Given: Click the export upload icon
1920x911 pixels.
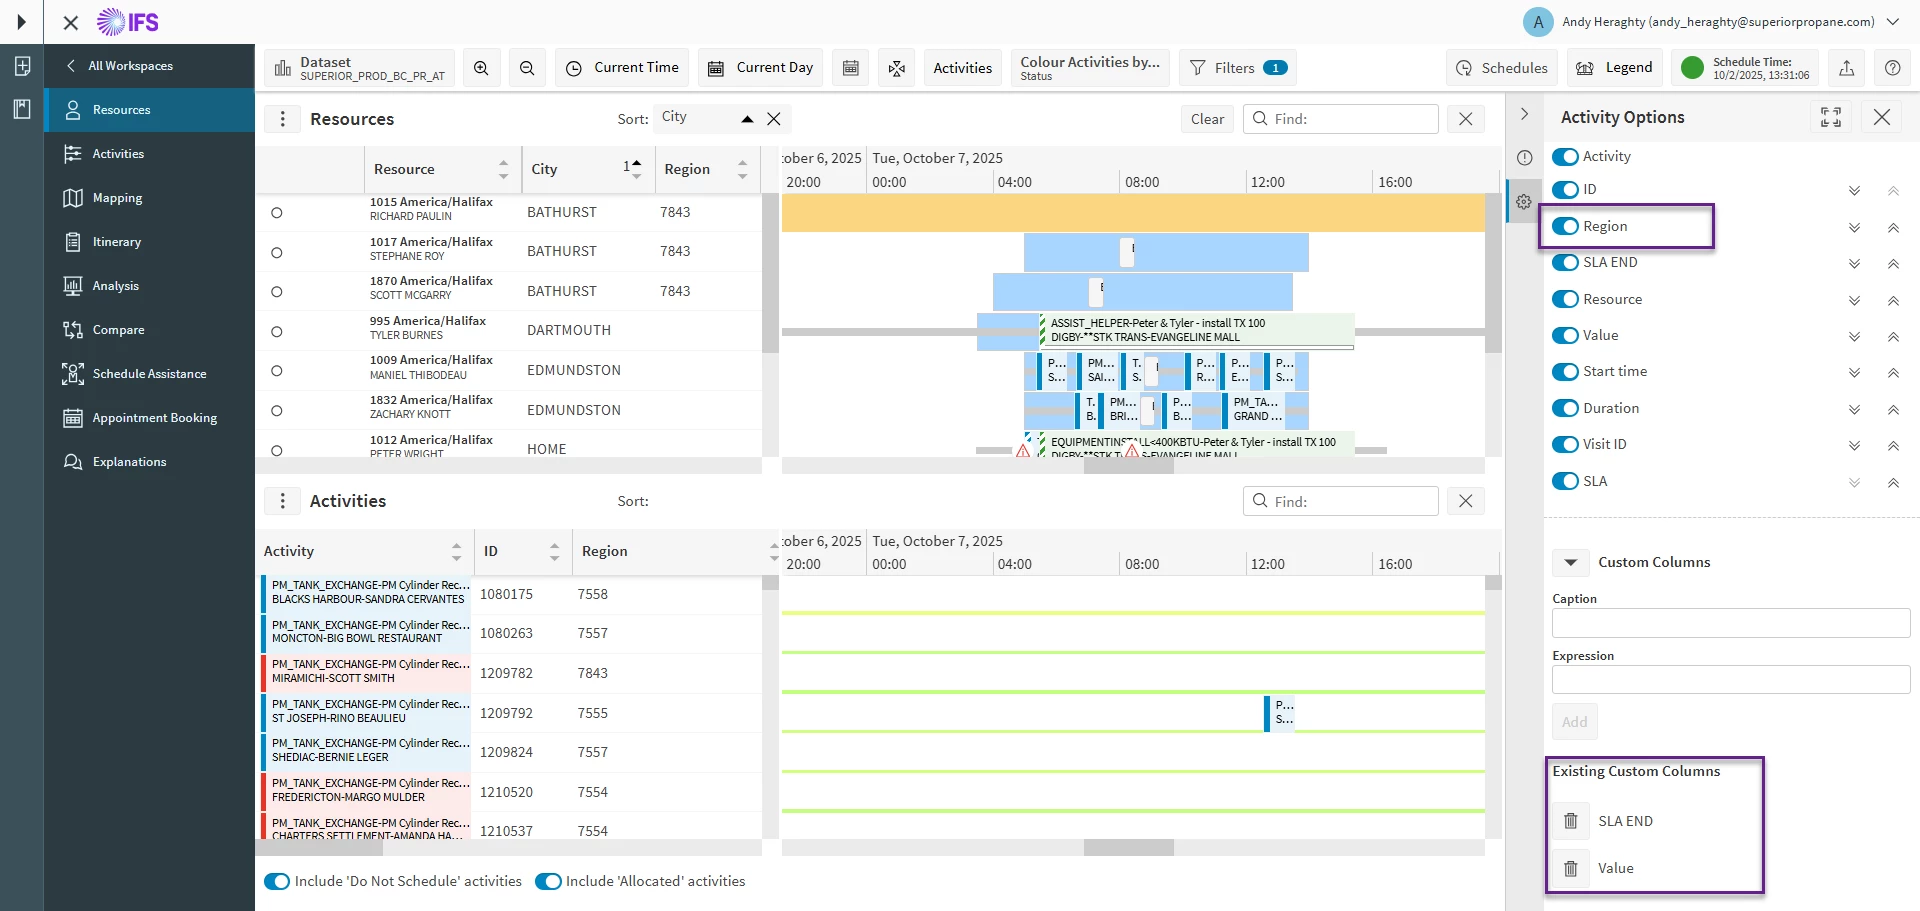Looking at the screenshot, I should (x=1846, y=68).
